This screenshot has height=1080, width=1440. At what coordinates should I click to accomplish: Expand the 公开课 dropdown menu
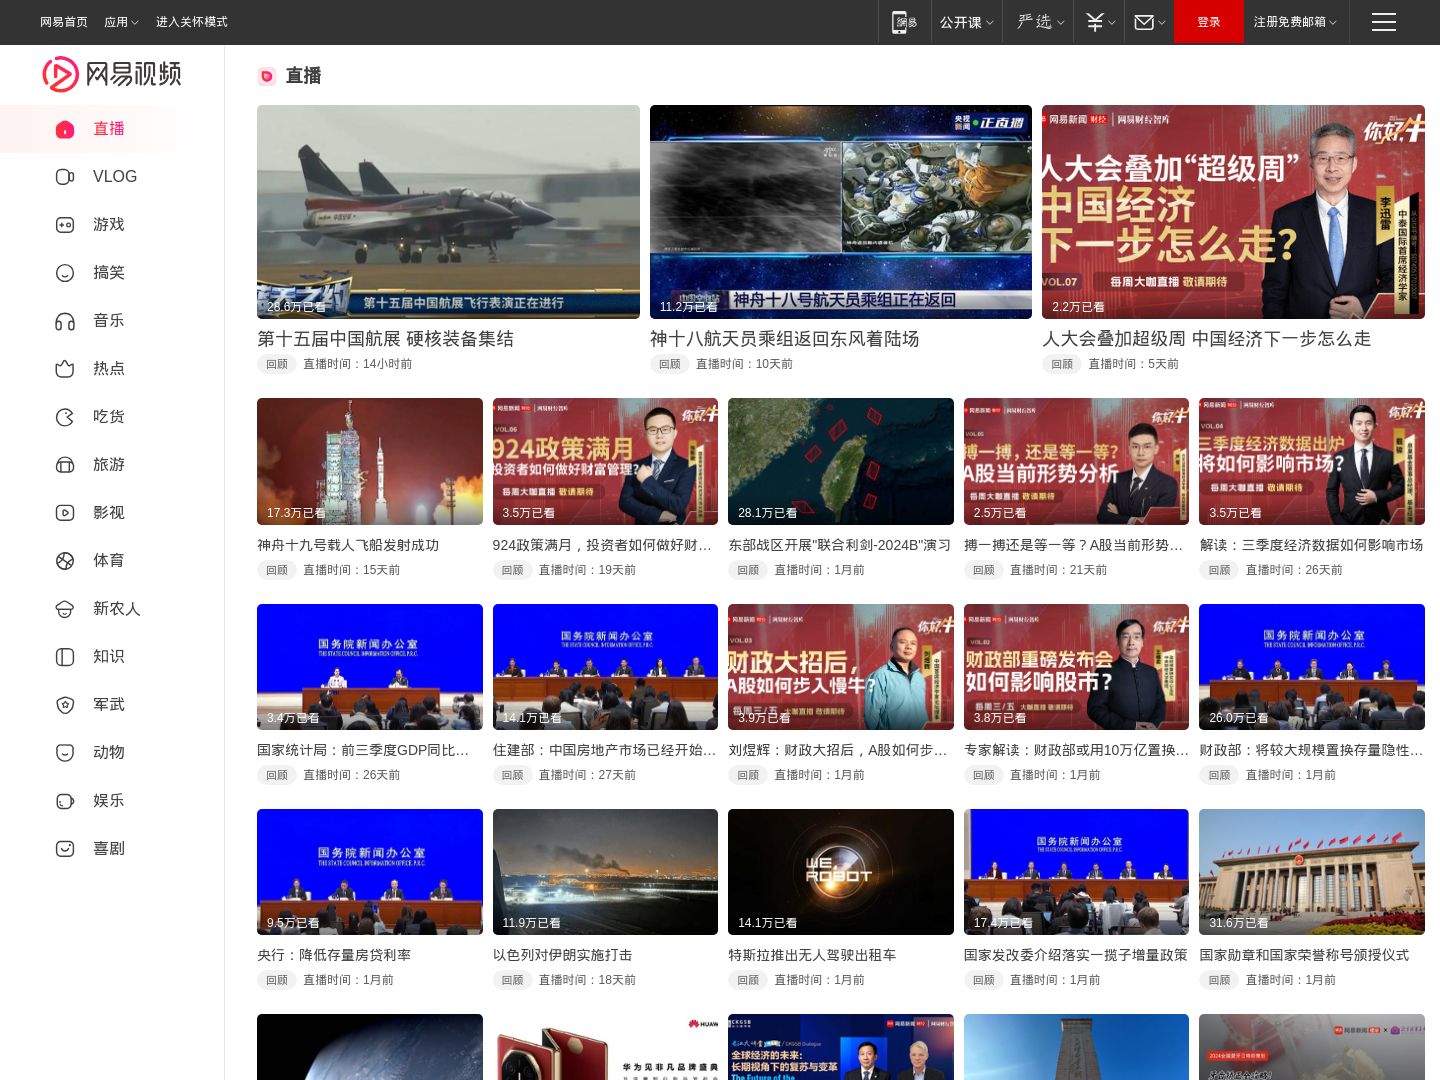pyautogui.click(x=966, y=22)
